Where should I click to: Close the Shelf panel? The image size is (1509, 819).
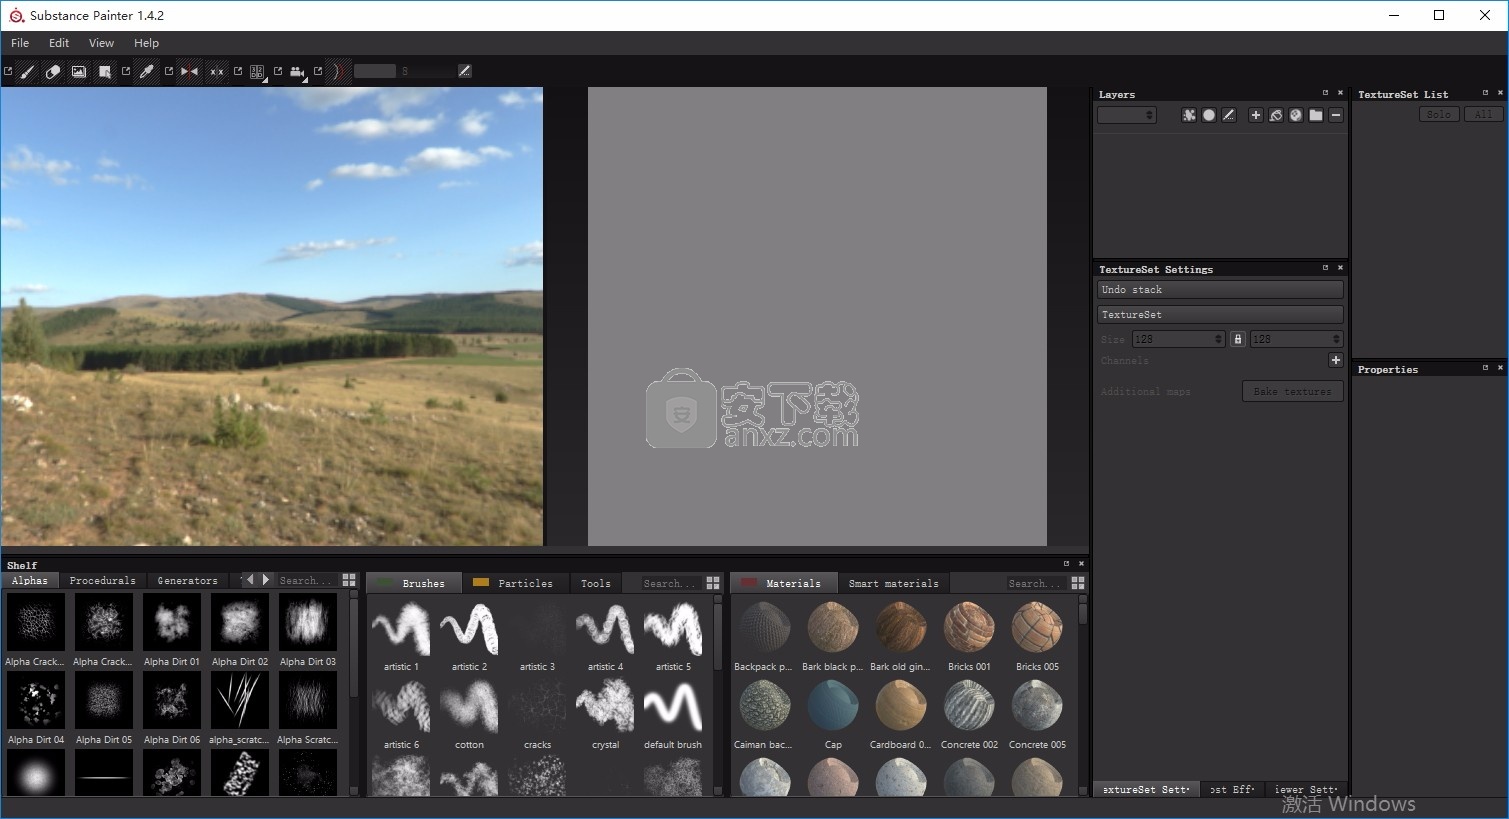1081,564
